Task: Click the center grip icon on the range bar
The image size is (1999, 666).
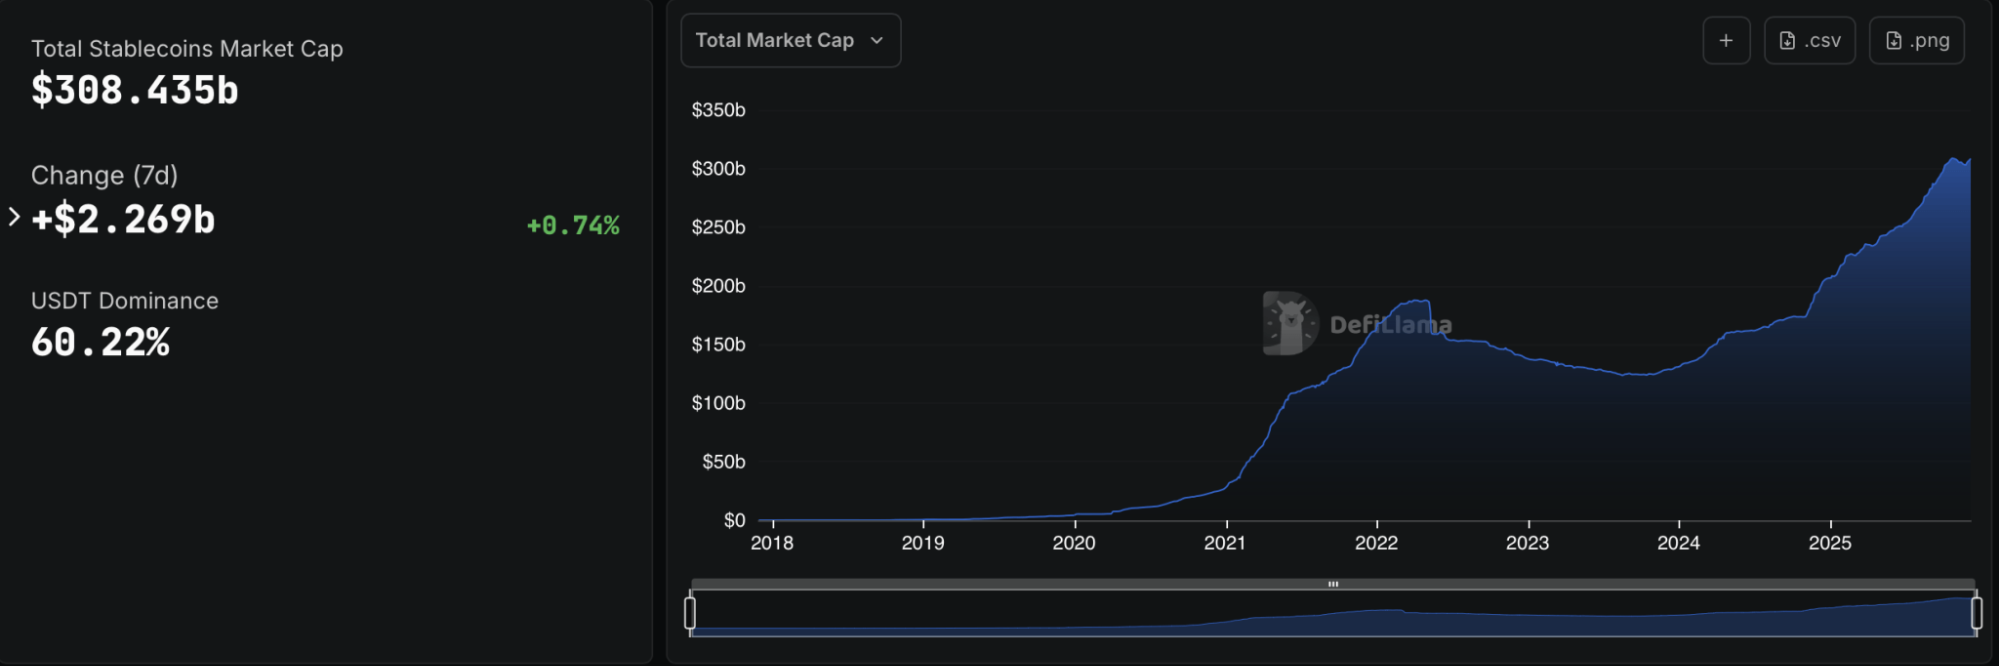Action: [1333, 584]
